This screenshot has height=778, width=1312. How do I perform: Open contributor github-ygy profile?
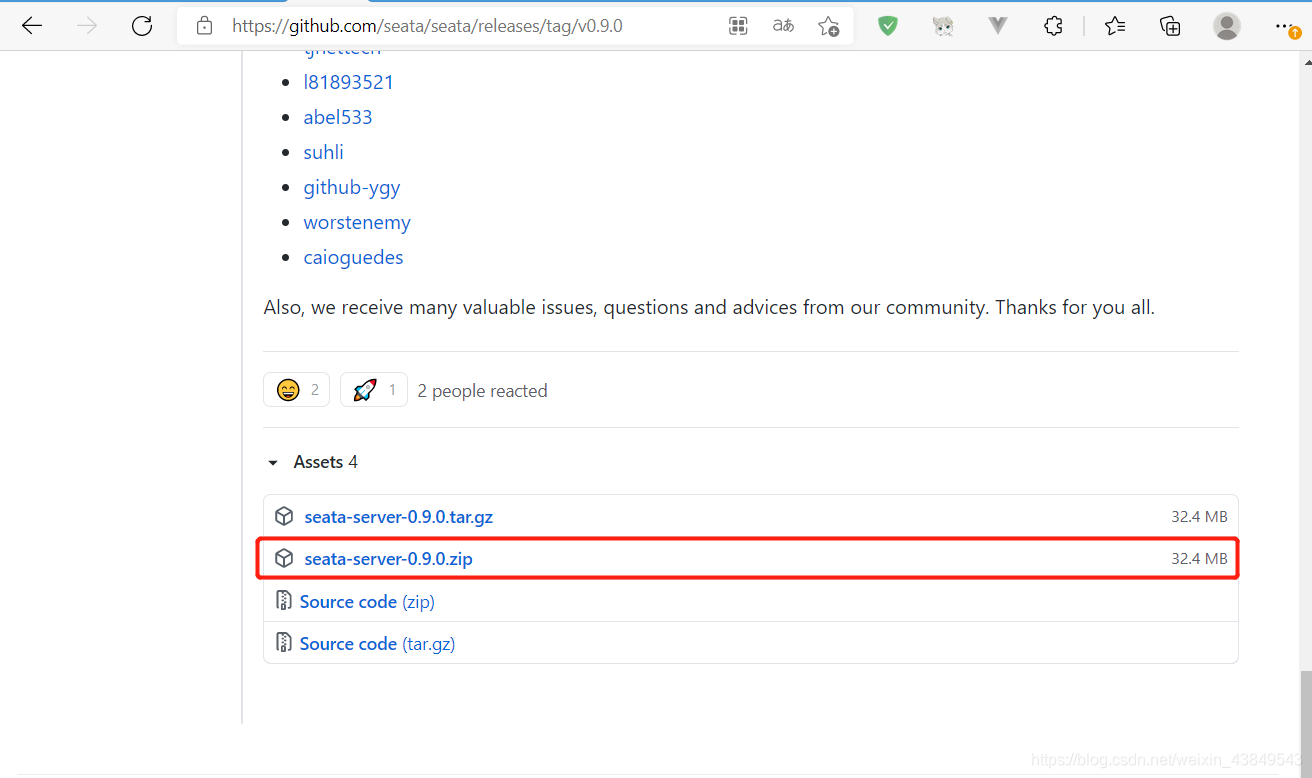point(352,187)
